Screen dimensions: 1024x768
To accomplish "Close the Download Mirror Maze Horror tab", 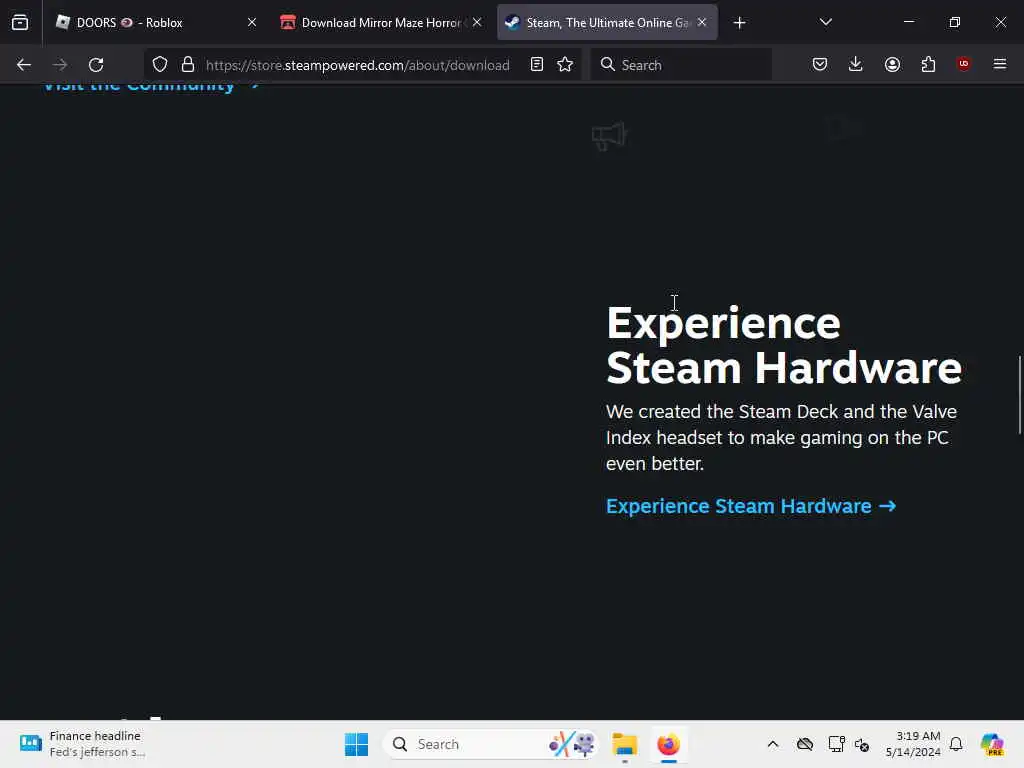I will 477,23.
